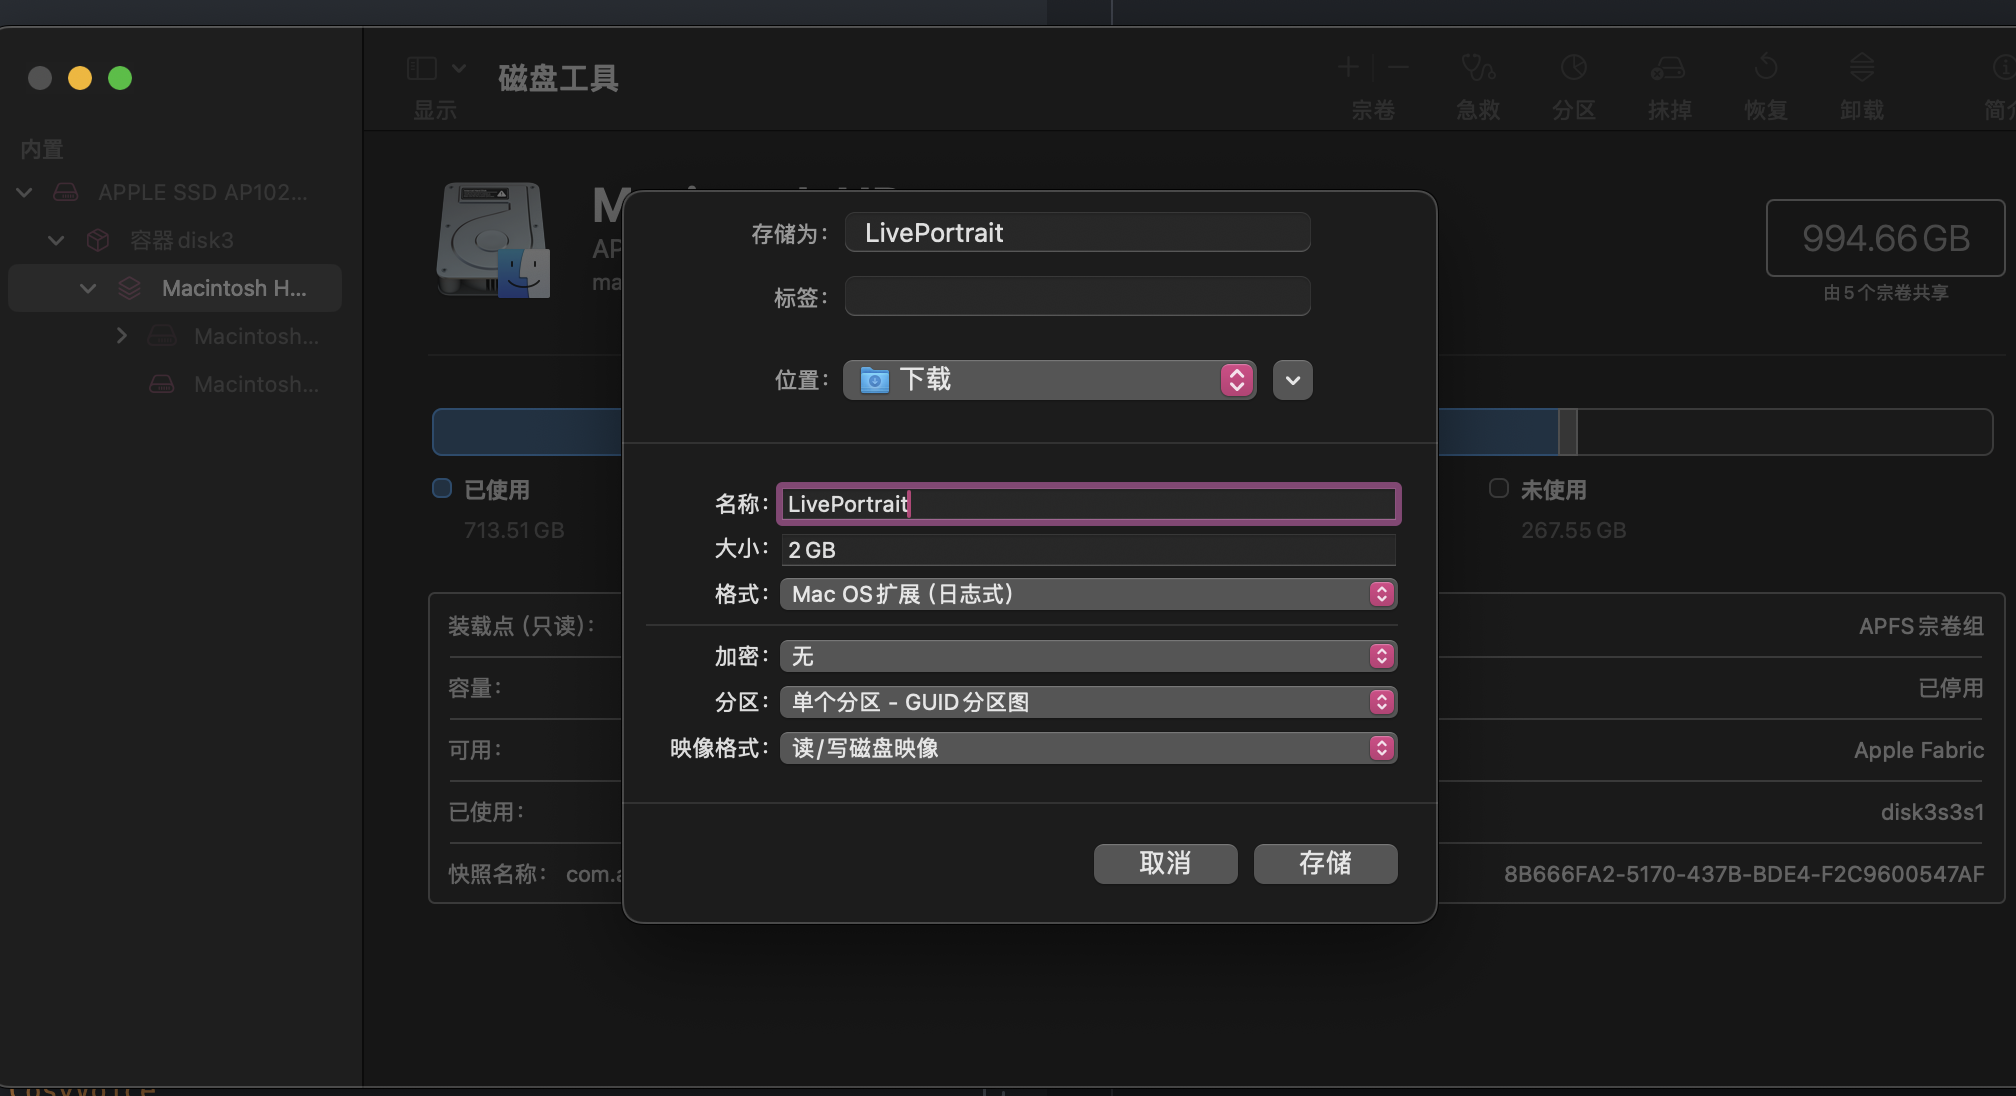Click the 标签 tags input field
The image size is (2016, 1096).
1077,297
